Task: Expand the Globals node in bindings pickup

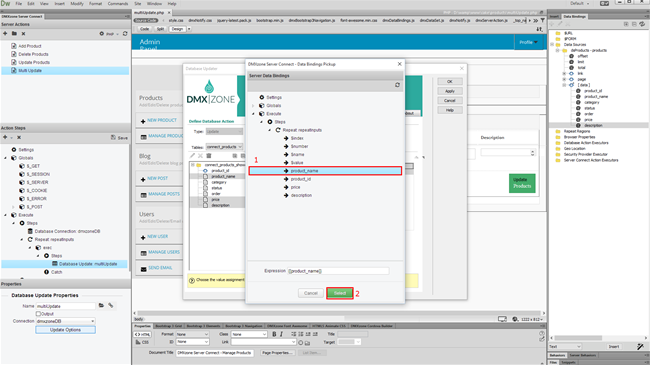Action: 254,105
